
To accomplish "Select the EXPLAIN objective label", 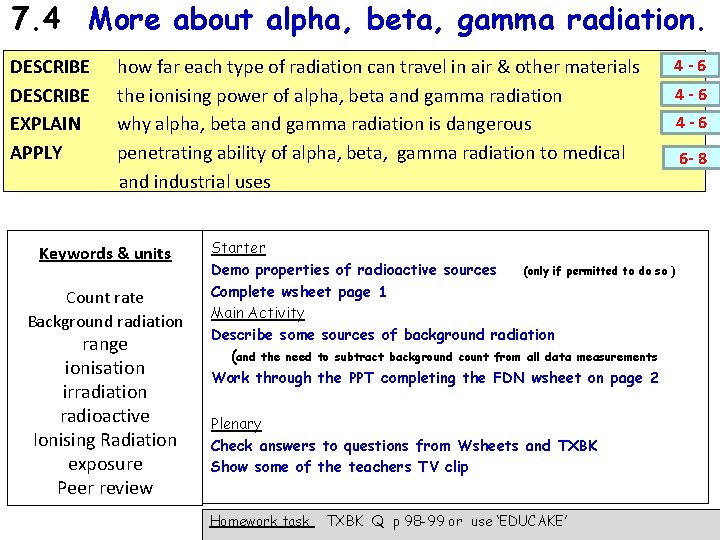I will point(45,124).
